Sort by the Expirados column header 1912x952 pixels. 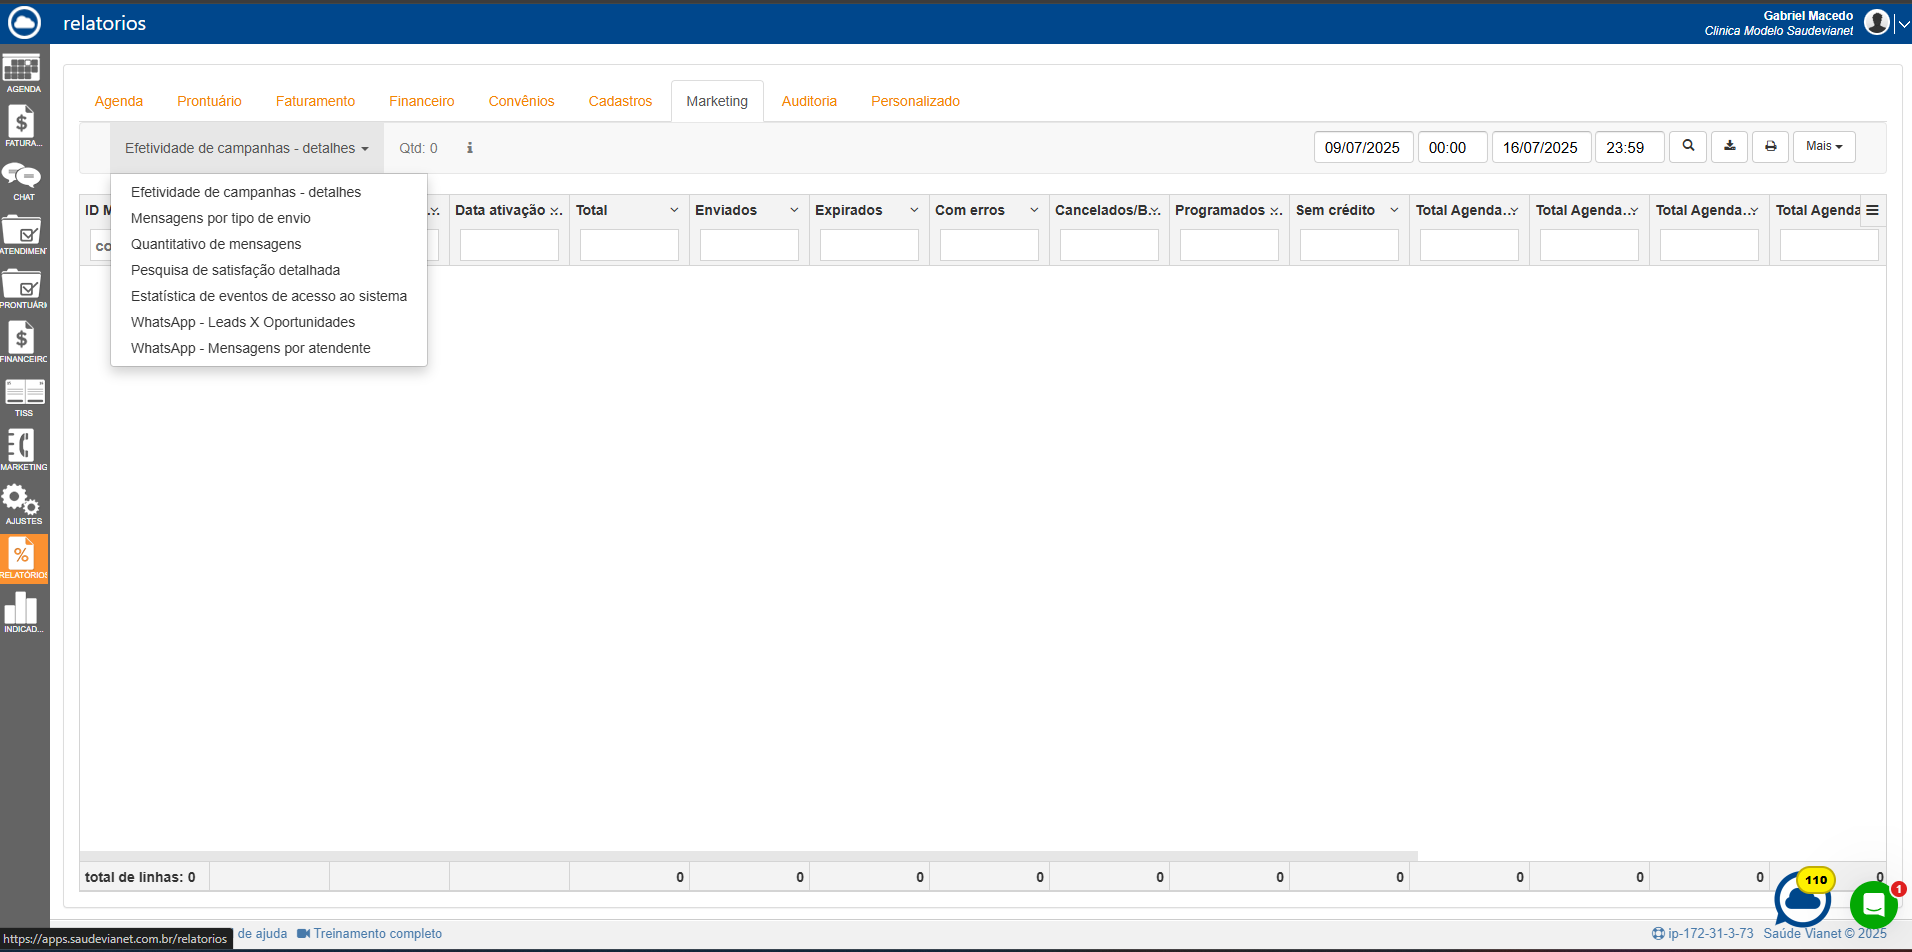849,210
